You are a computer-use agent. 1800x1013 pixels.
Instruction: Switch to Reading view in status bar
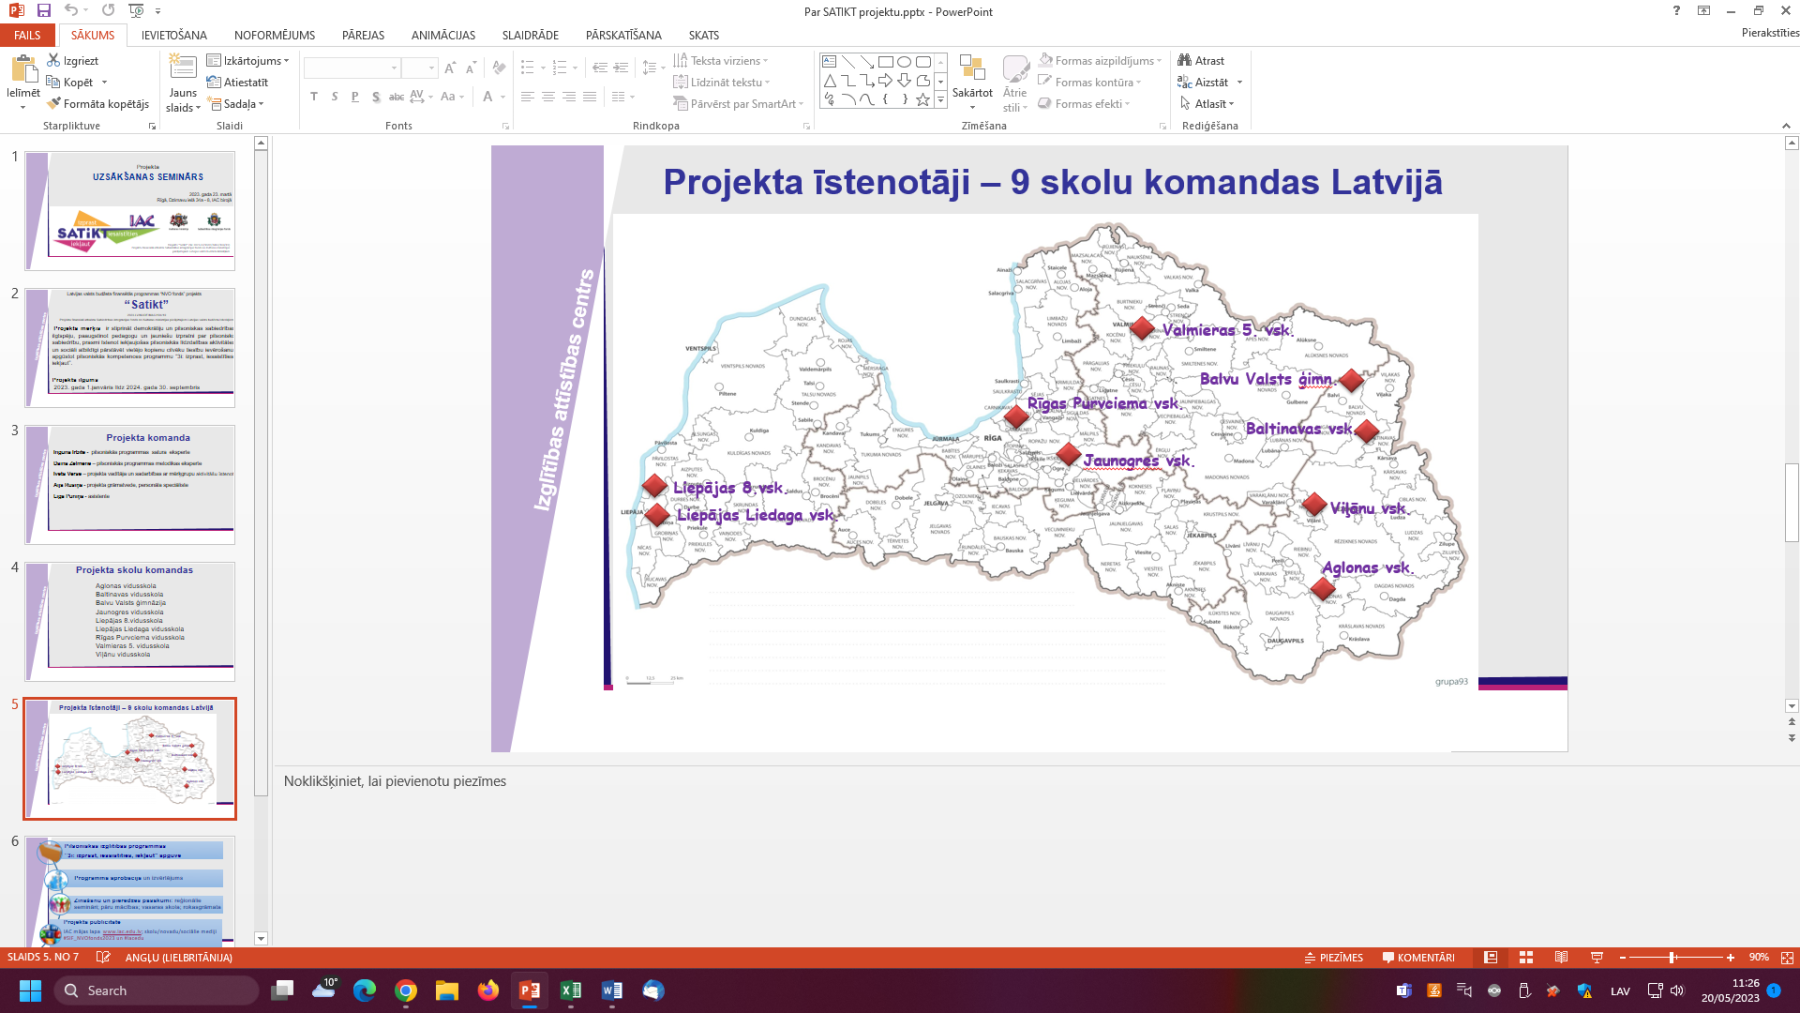tap(1561, 958)
